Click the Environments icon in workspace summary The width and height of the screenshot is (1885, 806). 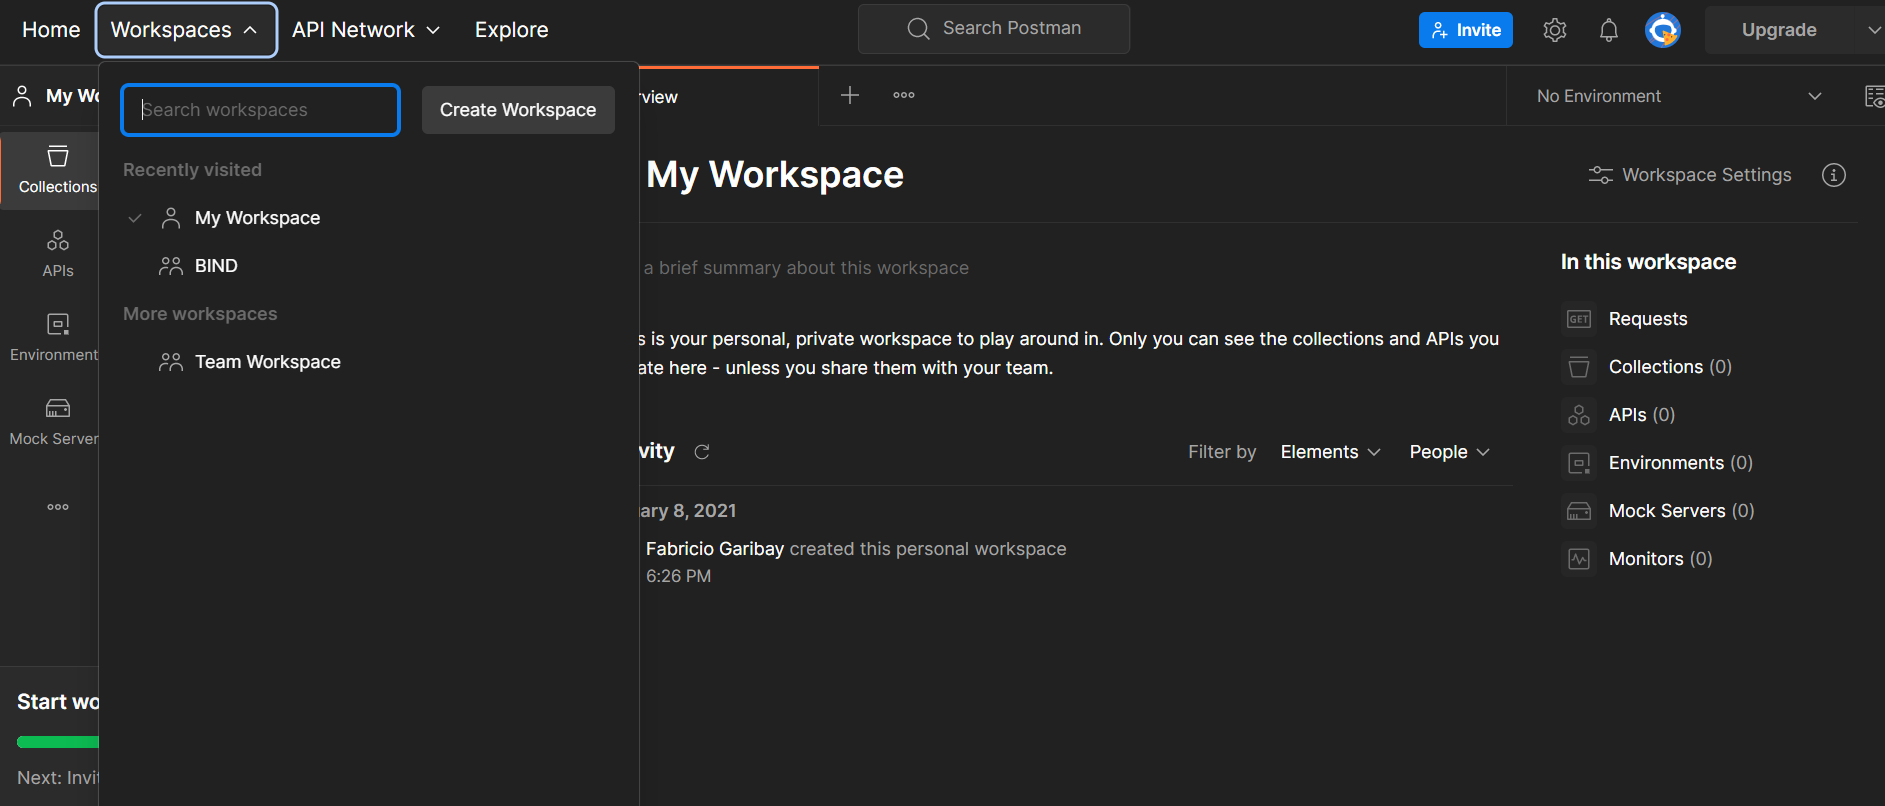(x=1579, y=463)
